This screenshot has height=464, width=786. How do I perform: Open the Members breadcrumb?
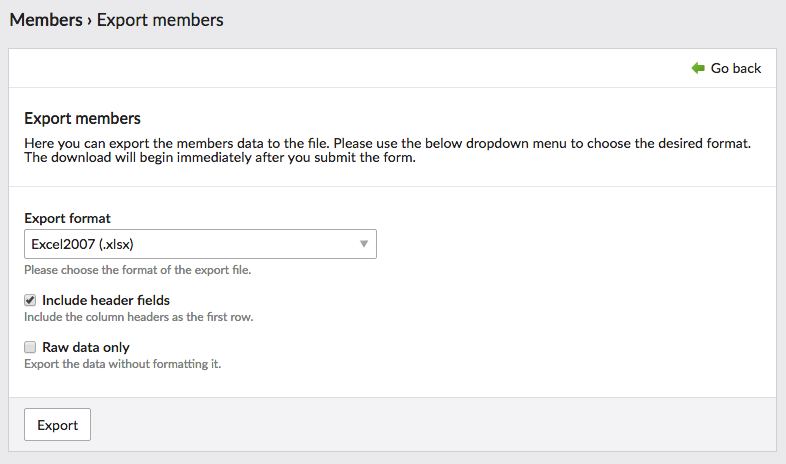click(46, 20)
